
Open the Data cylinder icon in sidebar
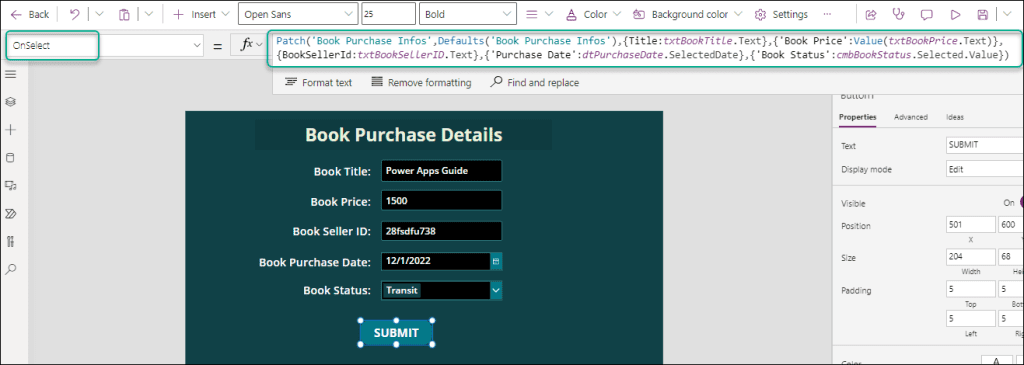(x=10, y=157)
